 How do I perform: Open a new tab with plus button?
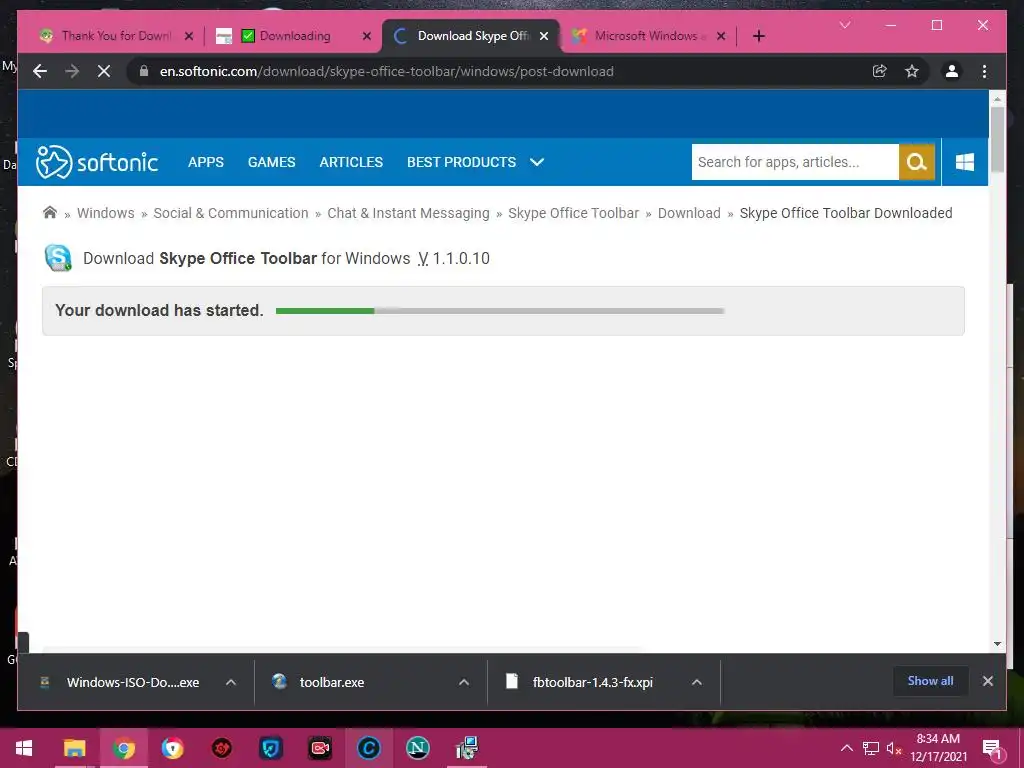[758, 36]
